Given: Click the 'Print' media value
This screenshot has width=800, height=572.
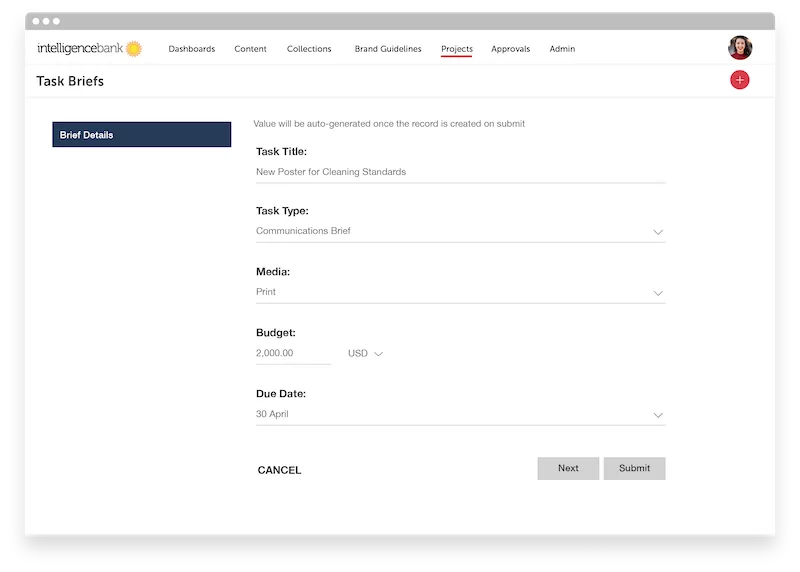Looking at the screenshot, I should 266,292.
